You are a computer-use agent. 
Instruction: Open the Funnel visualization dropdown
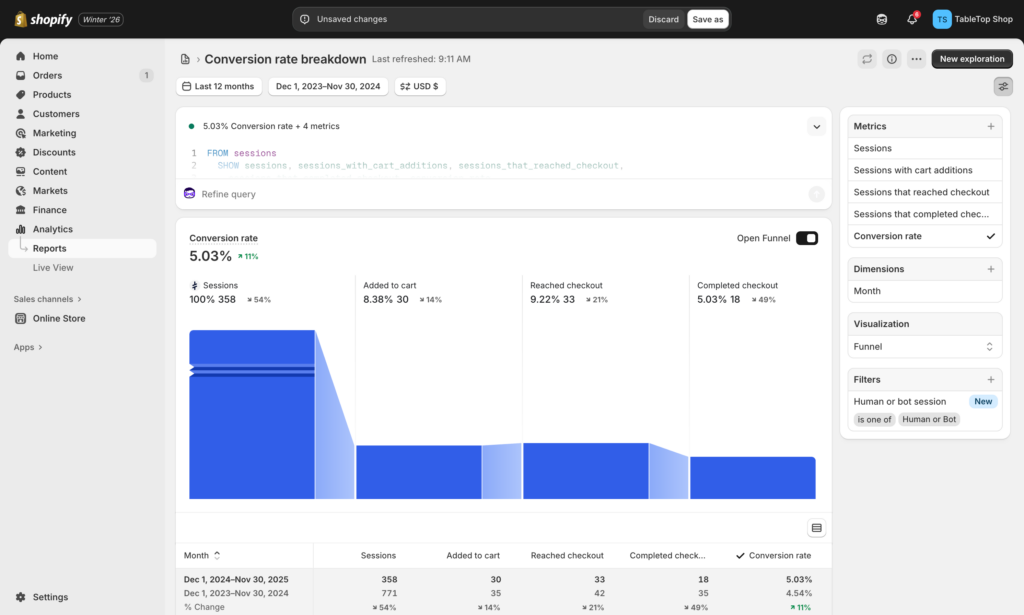(924, 347)
